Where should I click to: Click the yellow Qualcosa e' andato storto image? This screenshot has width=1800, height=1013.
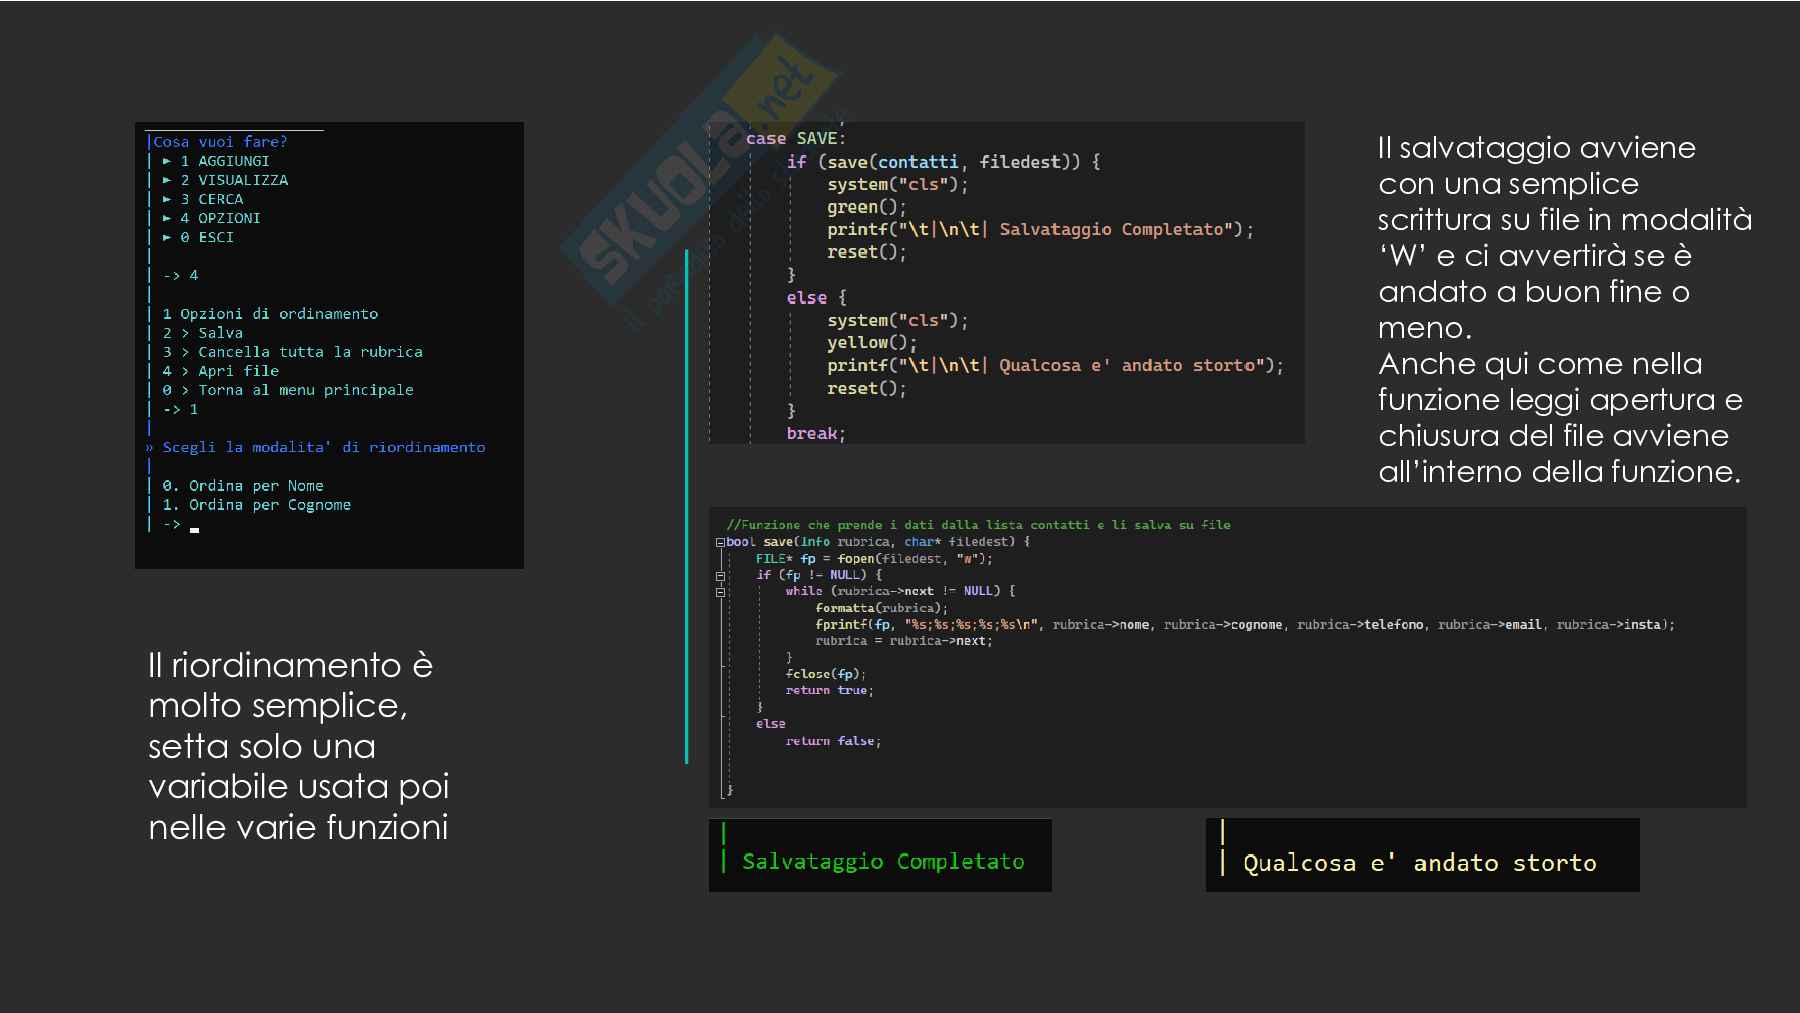[1422, 856]
